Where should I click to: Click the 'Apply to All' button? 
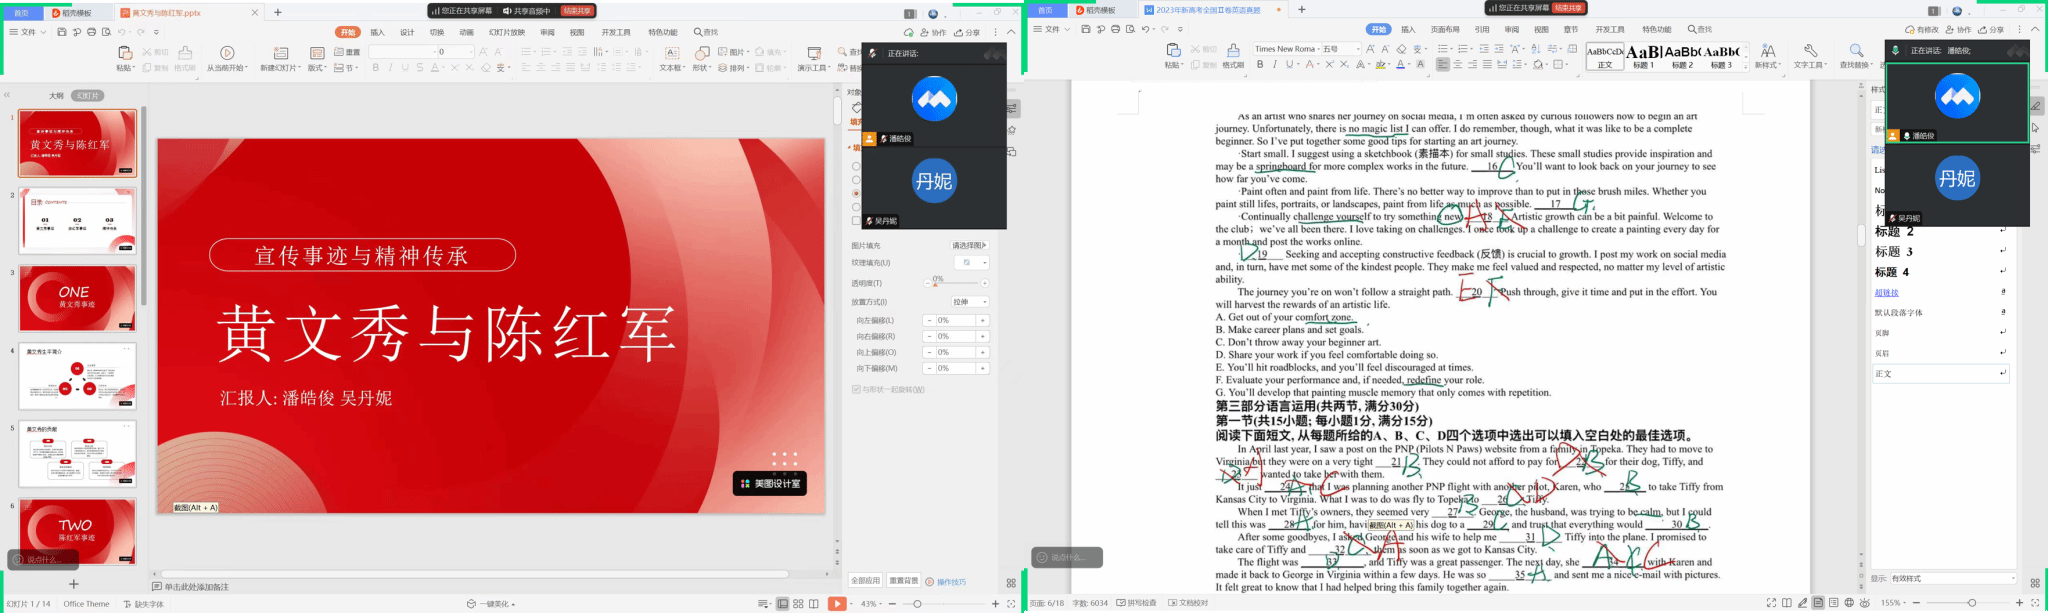865,581
